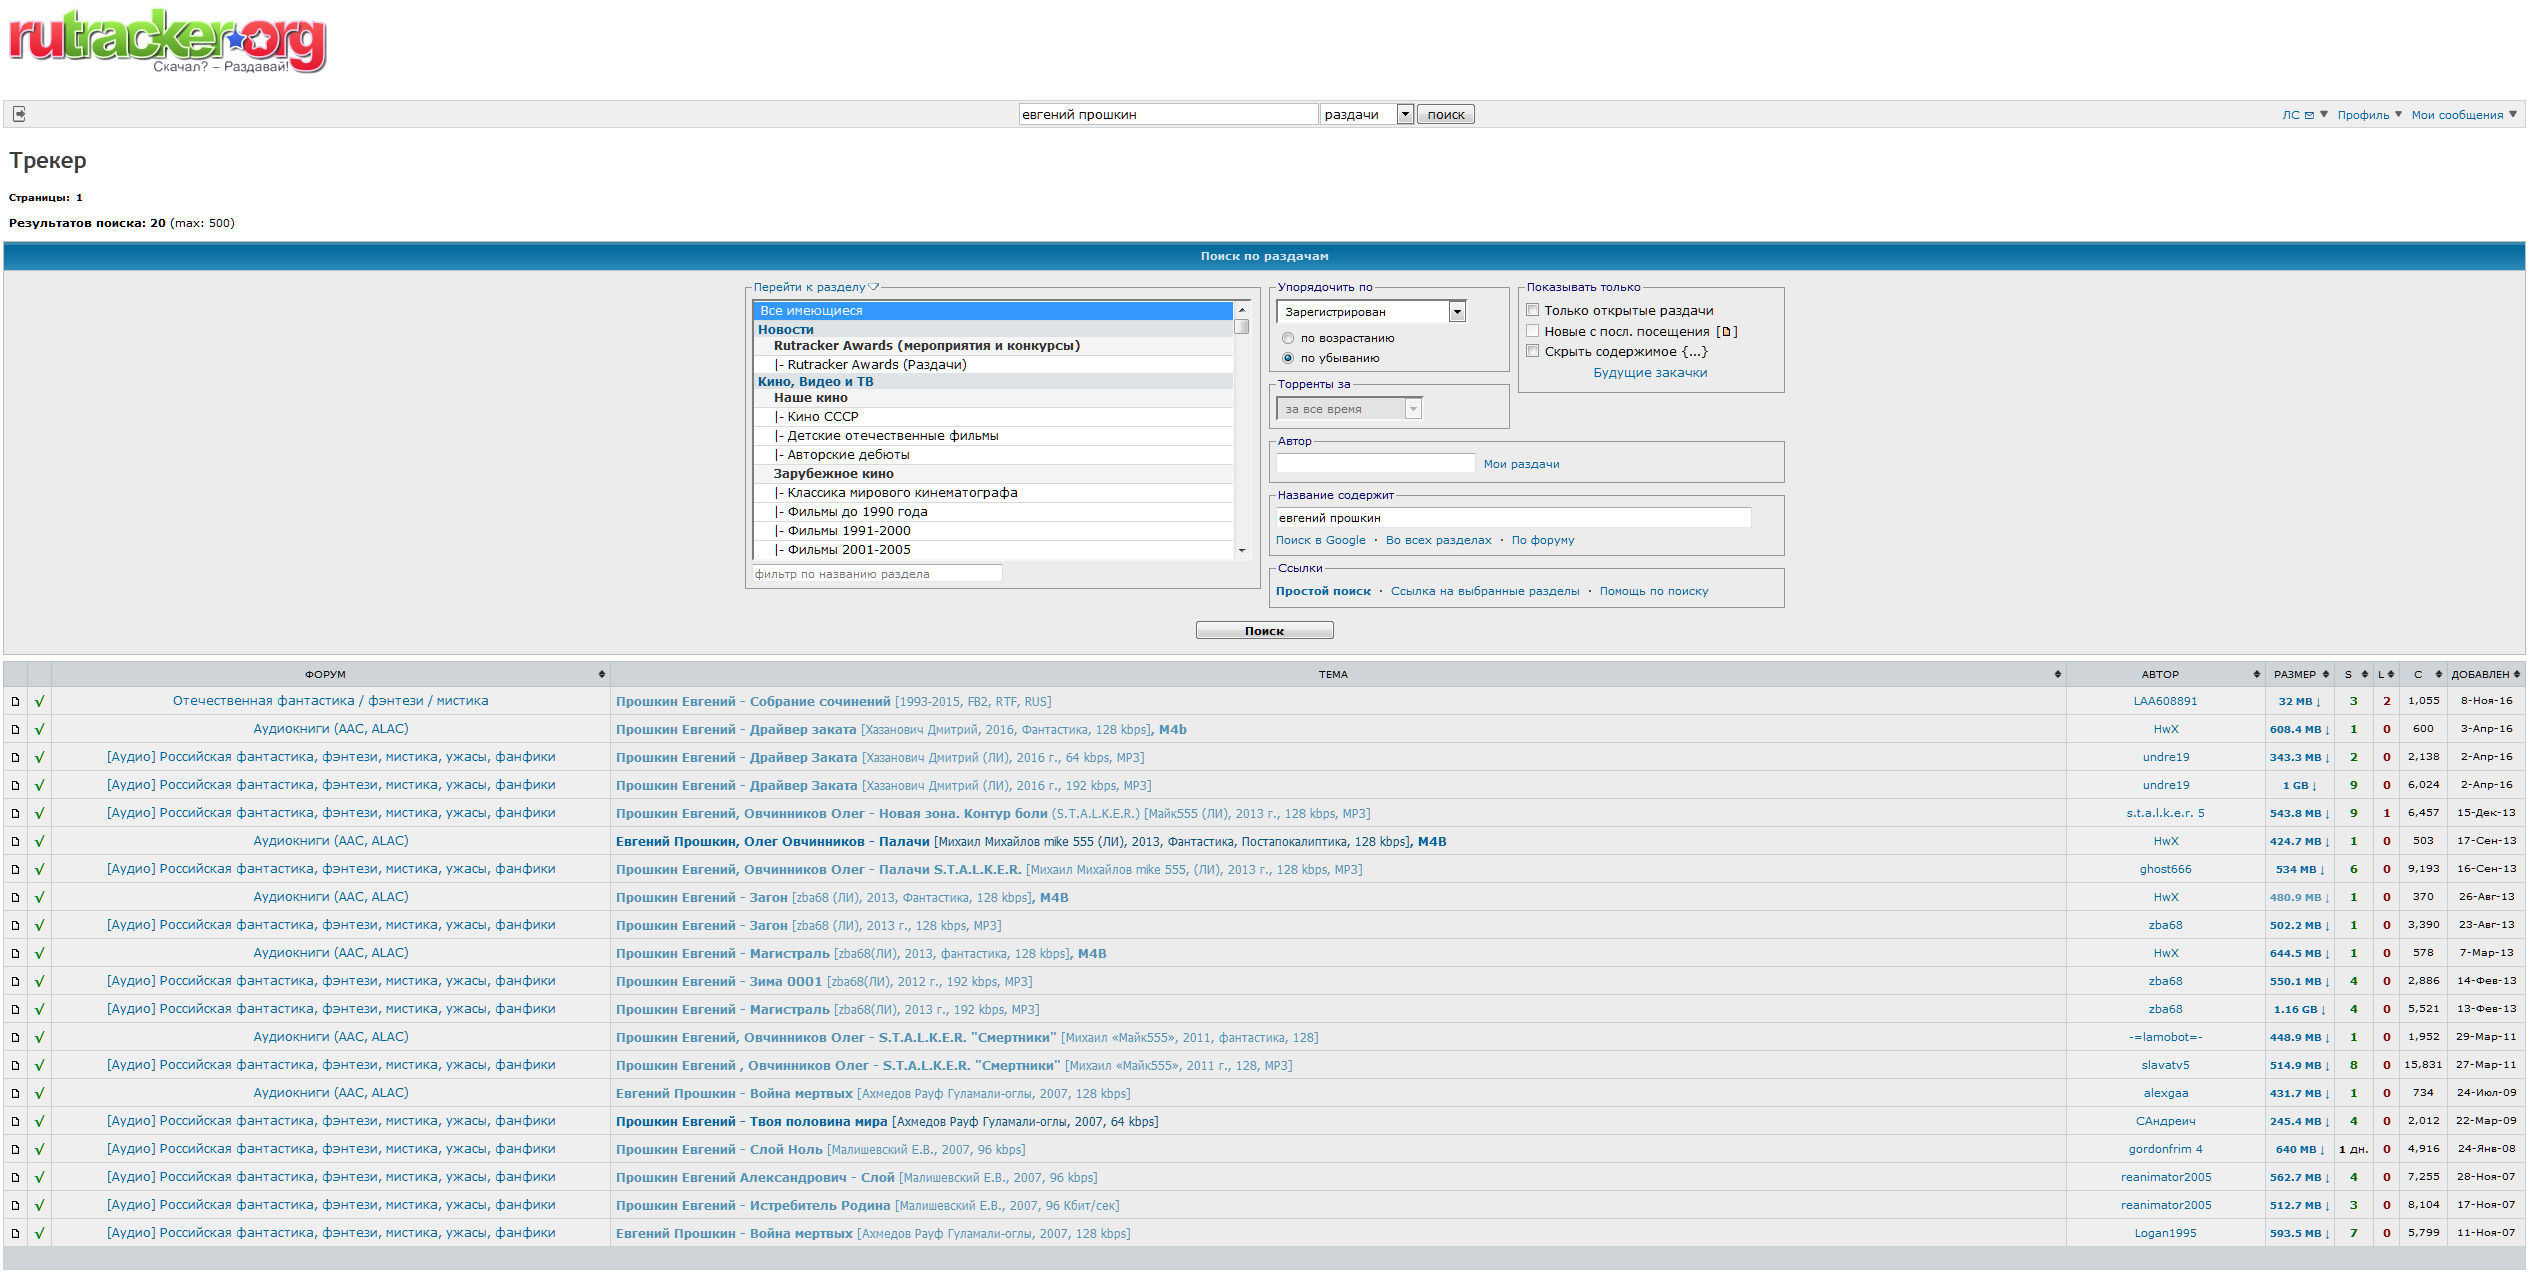The image size is (2536, 1285).
Task: Click the post icon for Драйвер заката M4b row
Action: [x=15, y=730]
